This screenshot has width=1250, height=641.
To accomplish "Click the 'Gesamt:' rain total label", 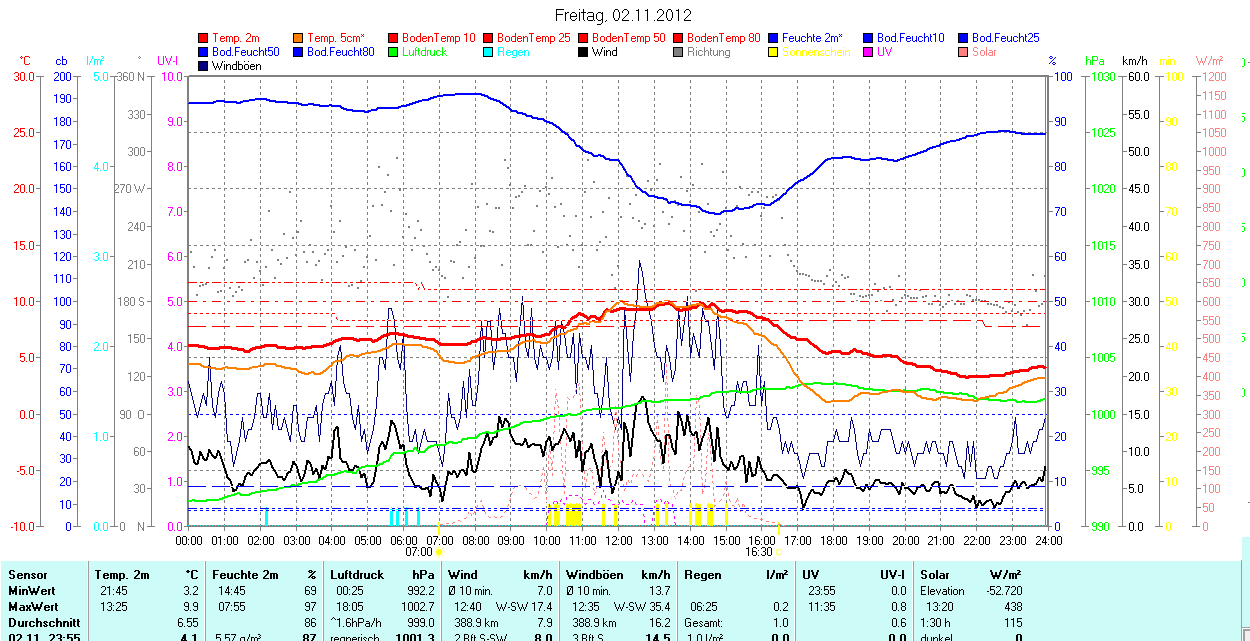I will 704,622.
